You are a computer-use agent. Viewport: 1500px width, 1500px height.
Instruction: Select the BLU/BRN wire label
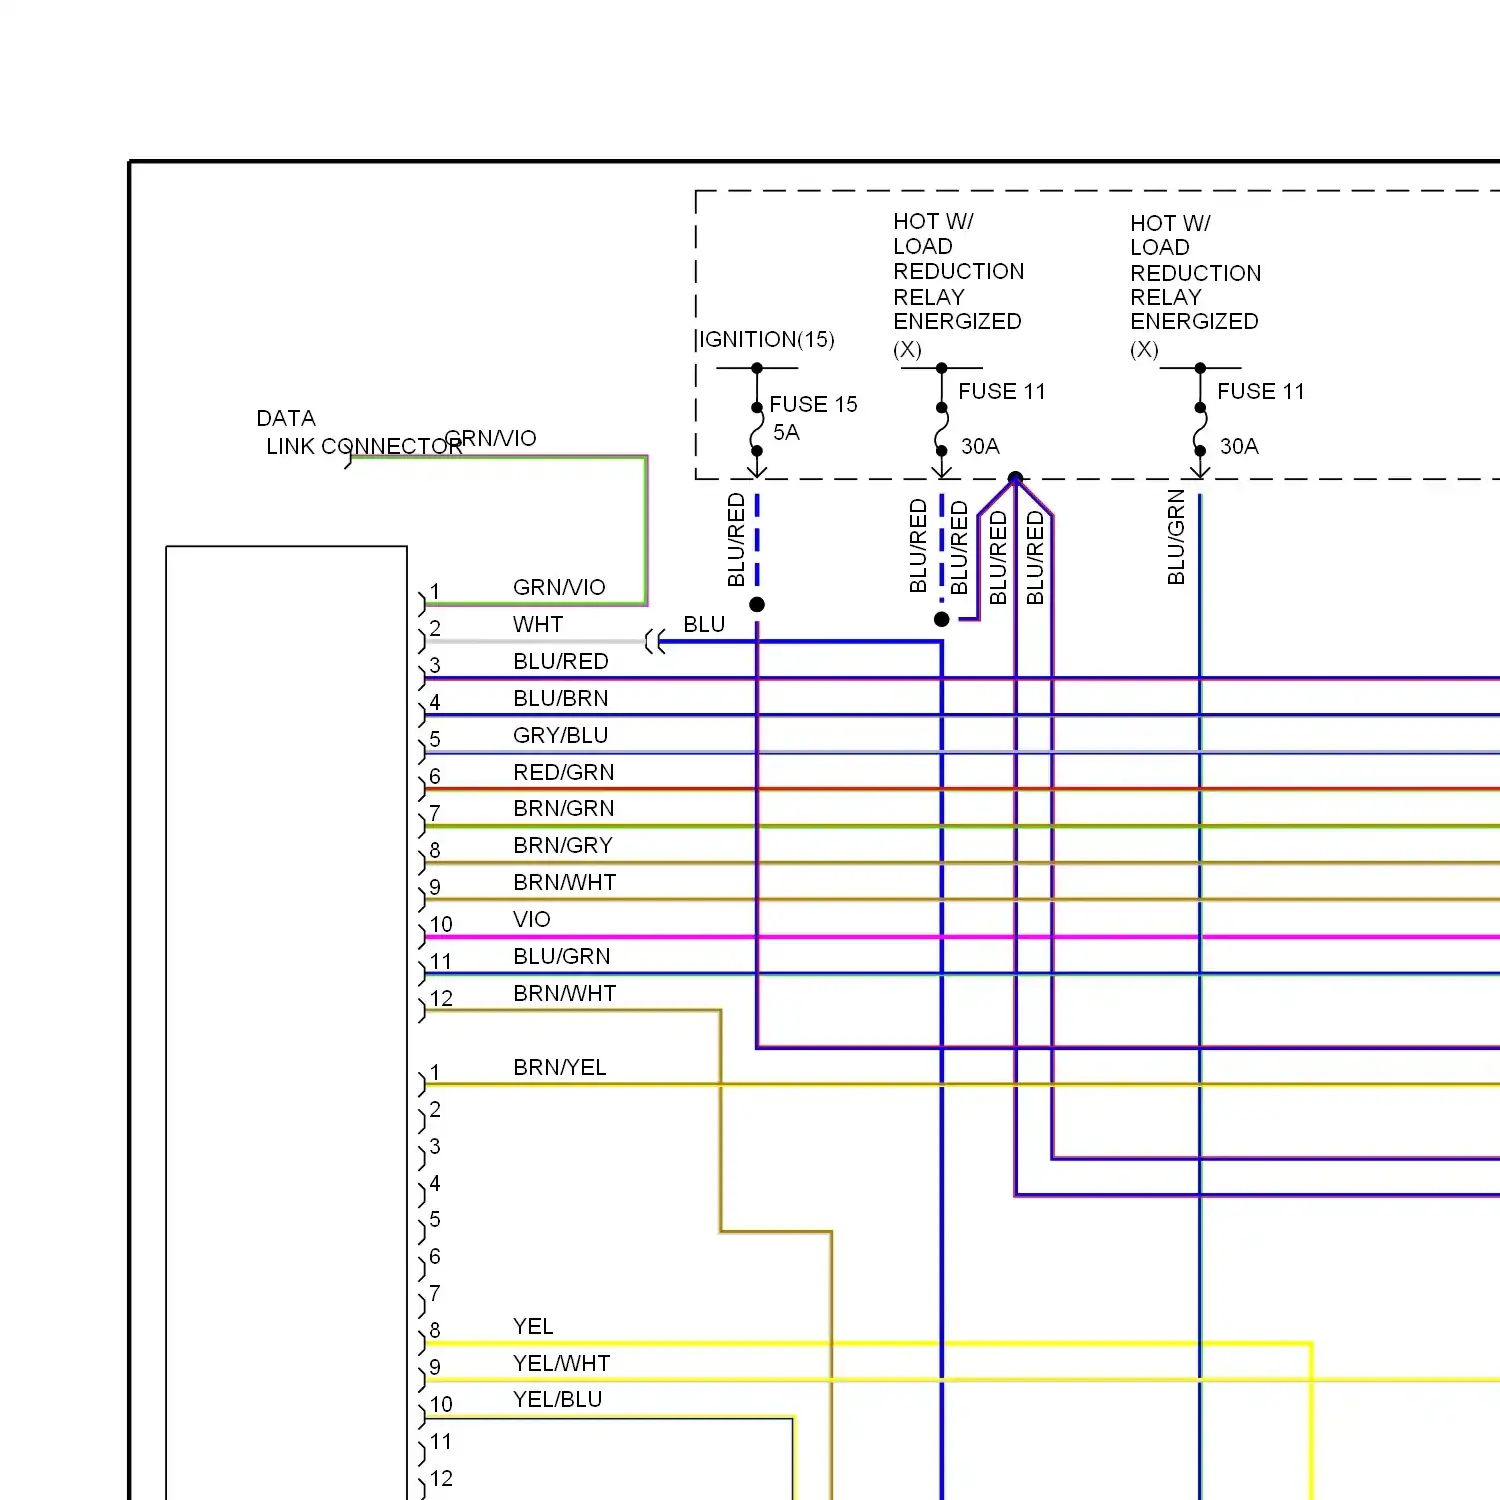[560, 698]
